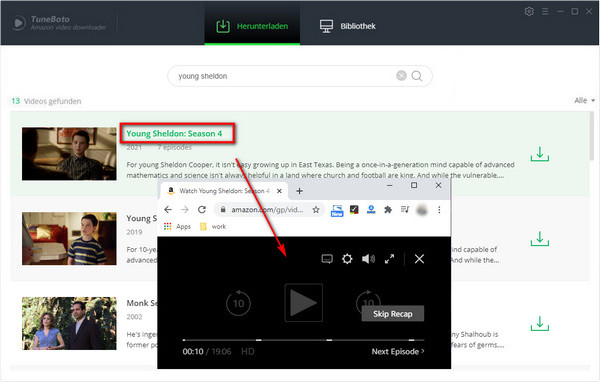Click the 2019 Young Sheldon thumbnail
This screenshot has height=382, width=600.
click(69, 238)
